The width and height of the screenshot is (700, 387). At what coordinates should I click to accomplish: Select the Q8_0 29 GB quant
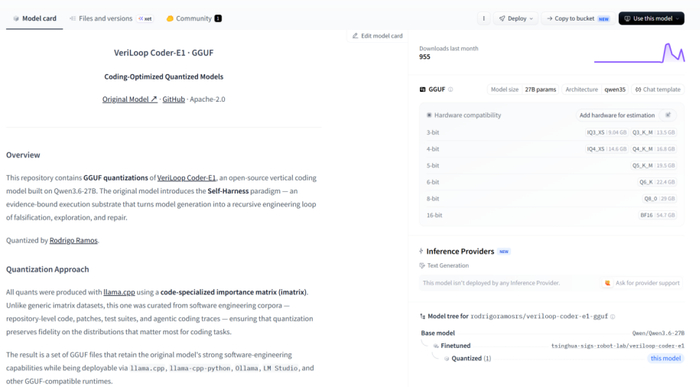(659, 199)
